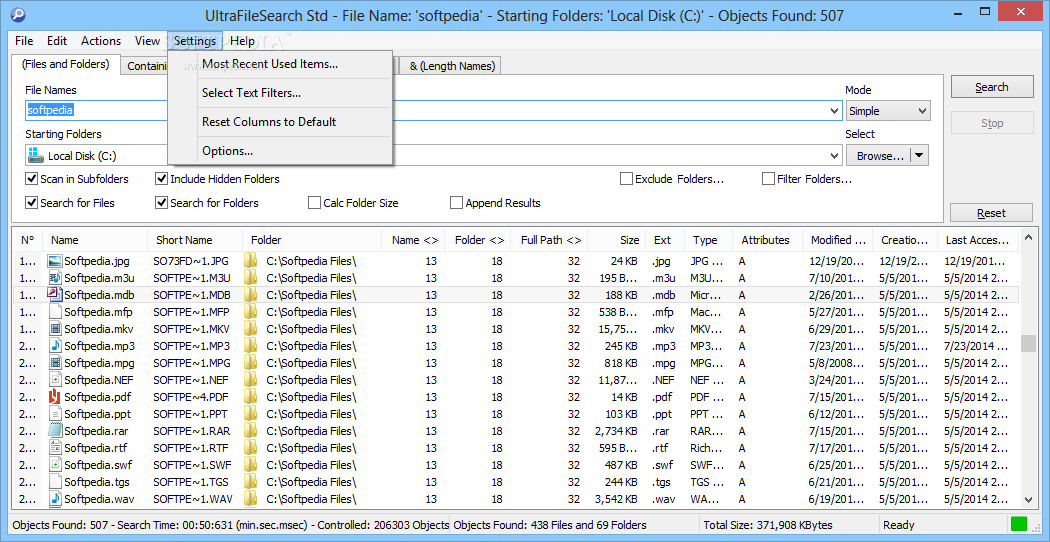Image resolution: width=1050 pixels, height=542 pixels.
Task: Click the Softpedia.mfp blank file icon
Action: tap(55, 312)
